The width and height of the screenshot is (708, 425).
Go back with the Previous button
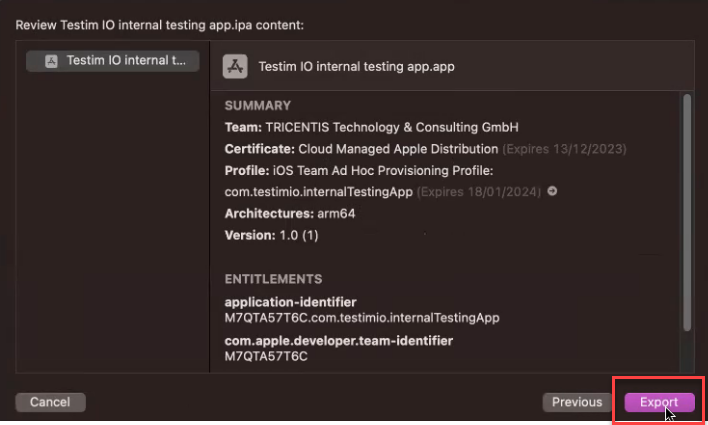pos(577,402)
